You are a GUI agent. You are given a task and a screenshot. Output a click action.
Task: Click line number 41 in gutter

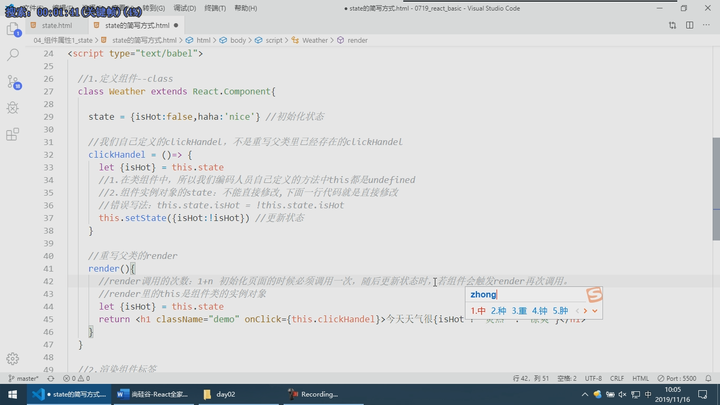click(48, 269)
